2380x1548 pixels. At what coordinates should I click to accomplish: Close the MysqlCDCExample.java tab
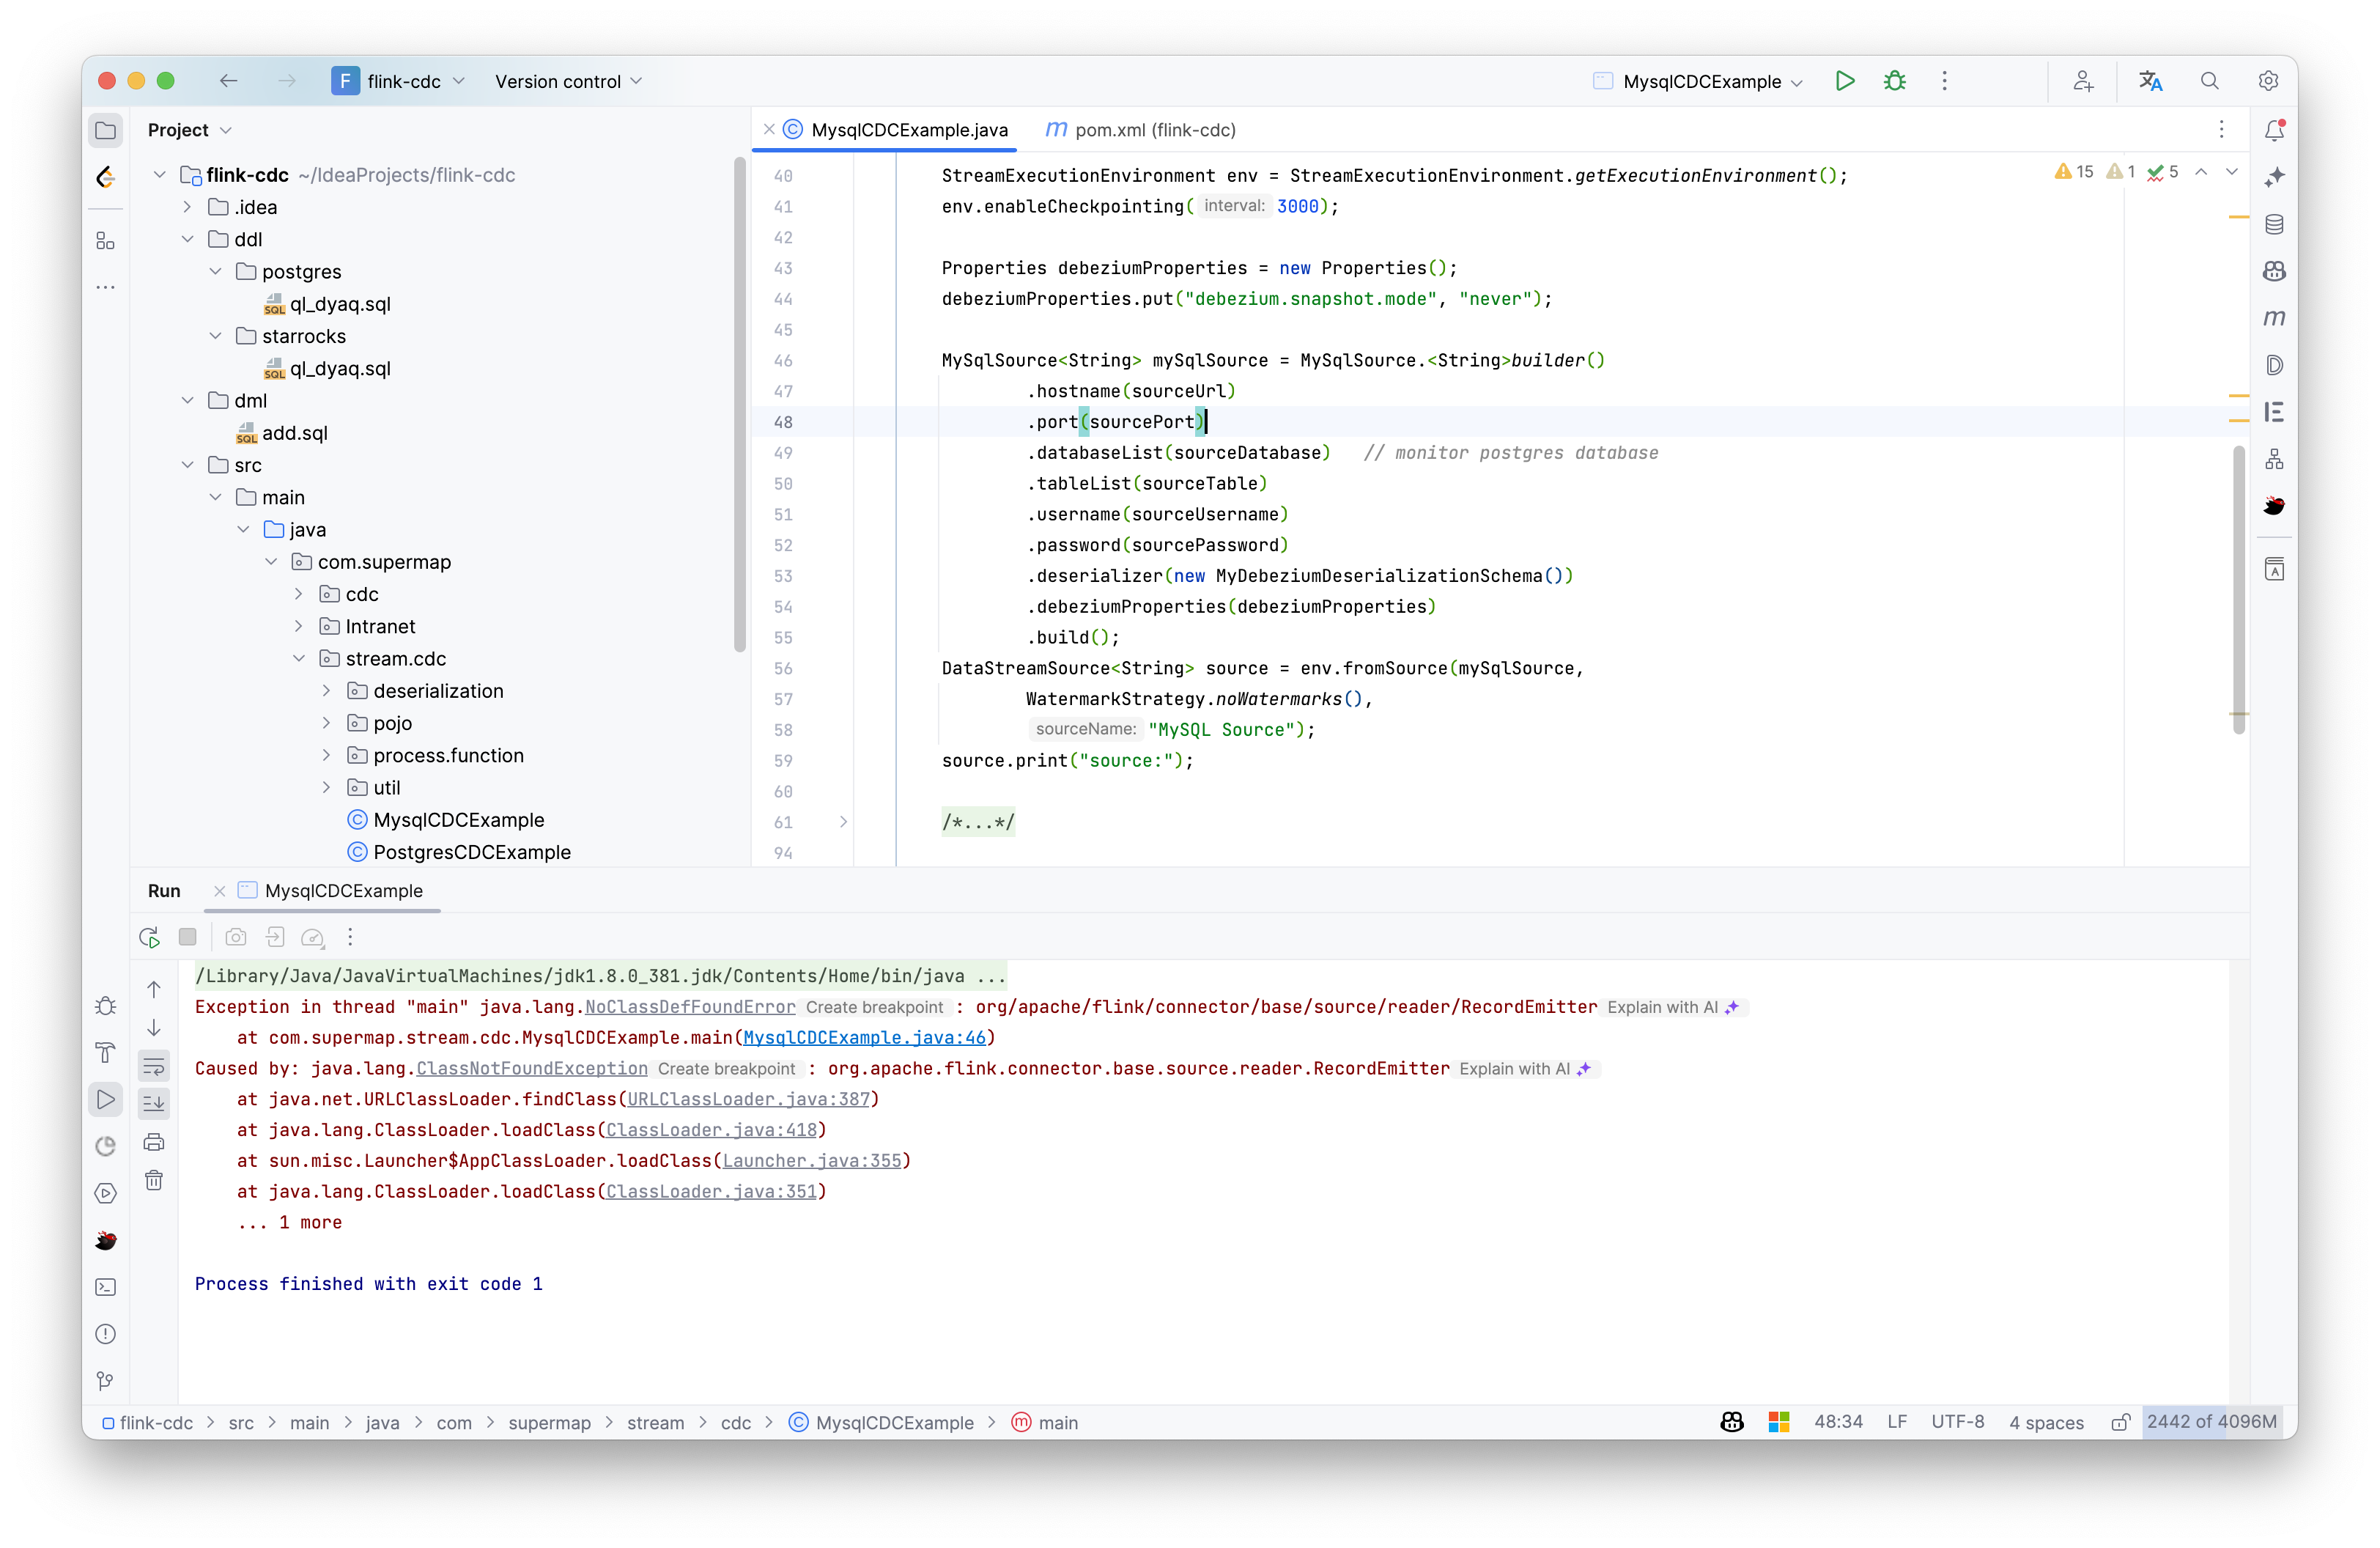(768, 129)
